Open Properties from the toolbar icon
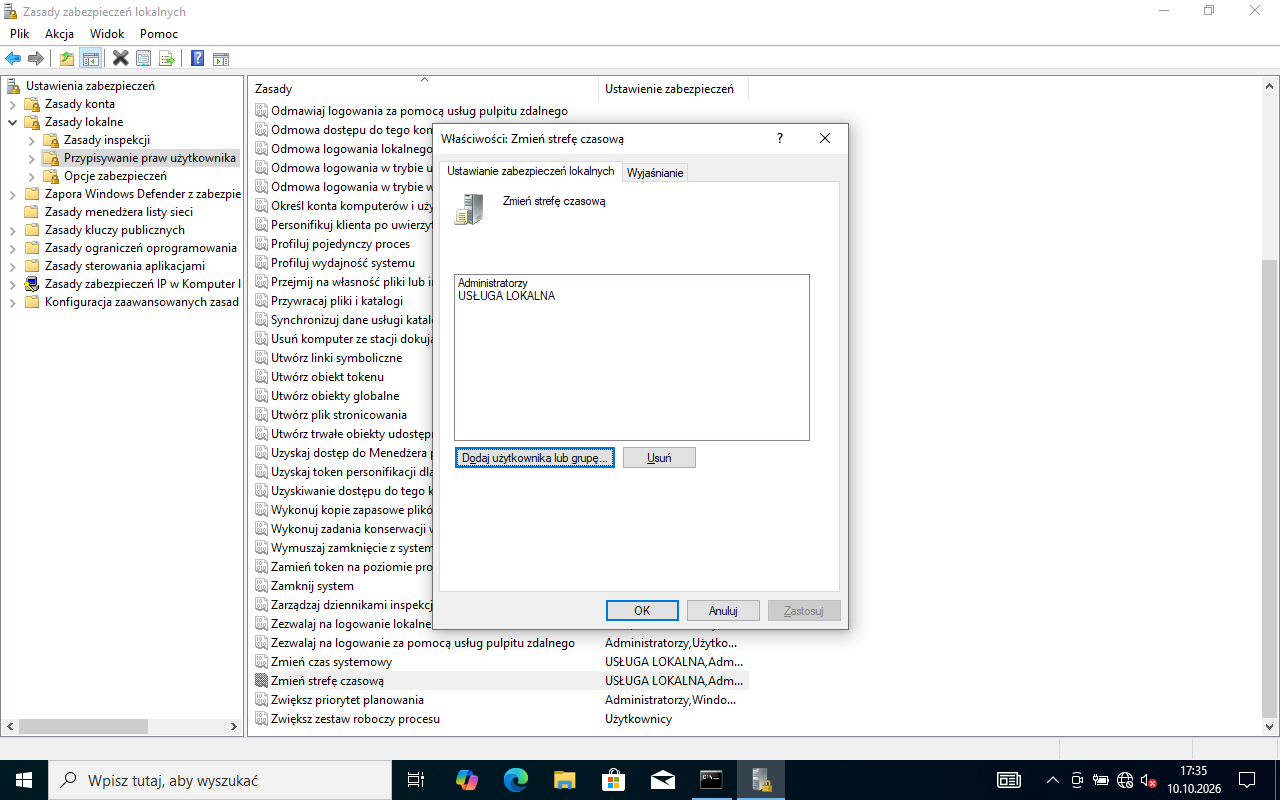This screenshot has height=800, width=1280. (144, 59)
